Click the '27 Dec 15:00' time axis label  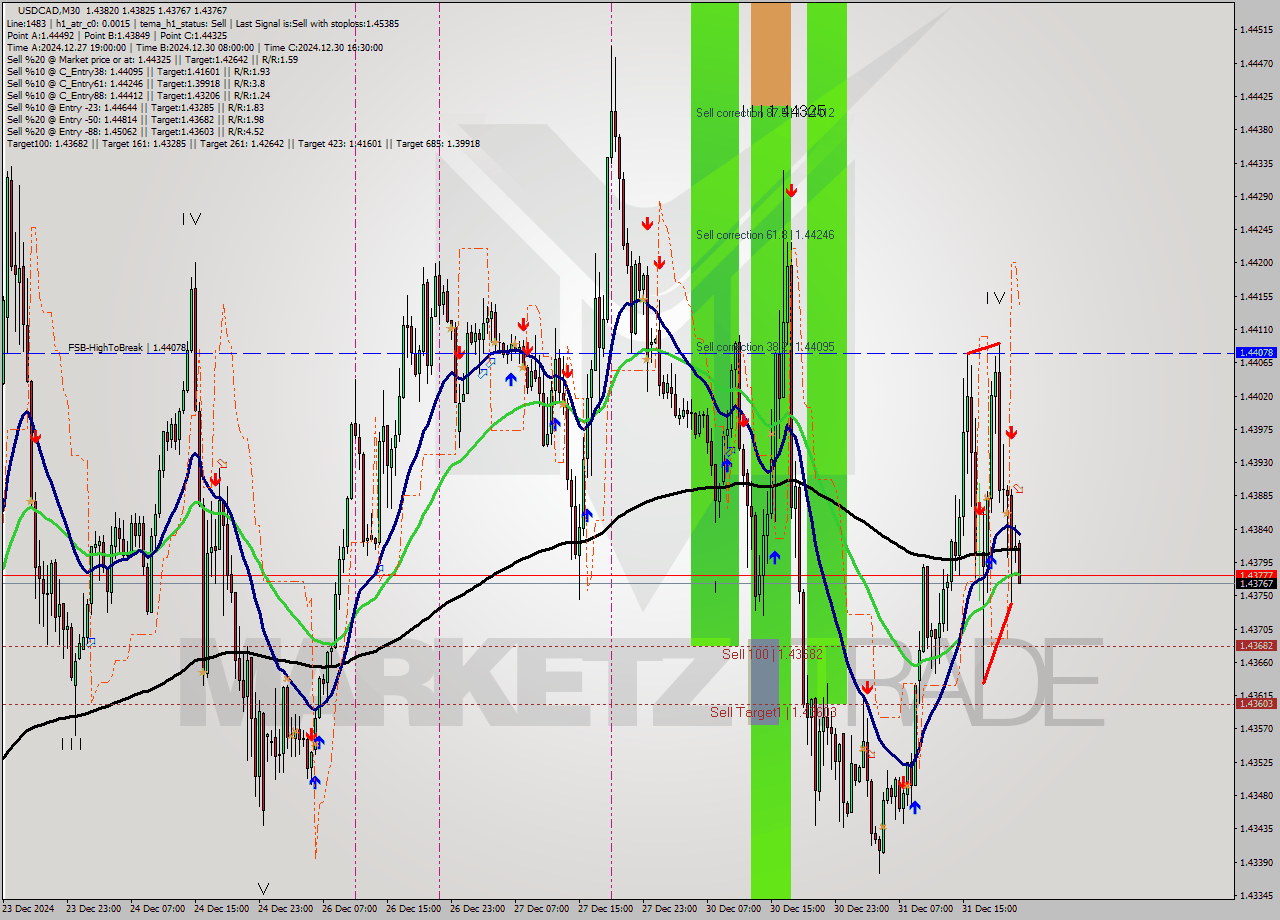pyautogui.click(x=605, y=909)
